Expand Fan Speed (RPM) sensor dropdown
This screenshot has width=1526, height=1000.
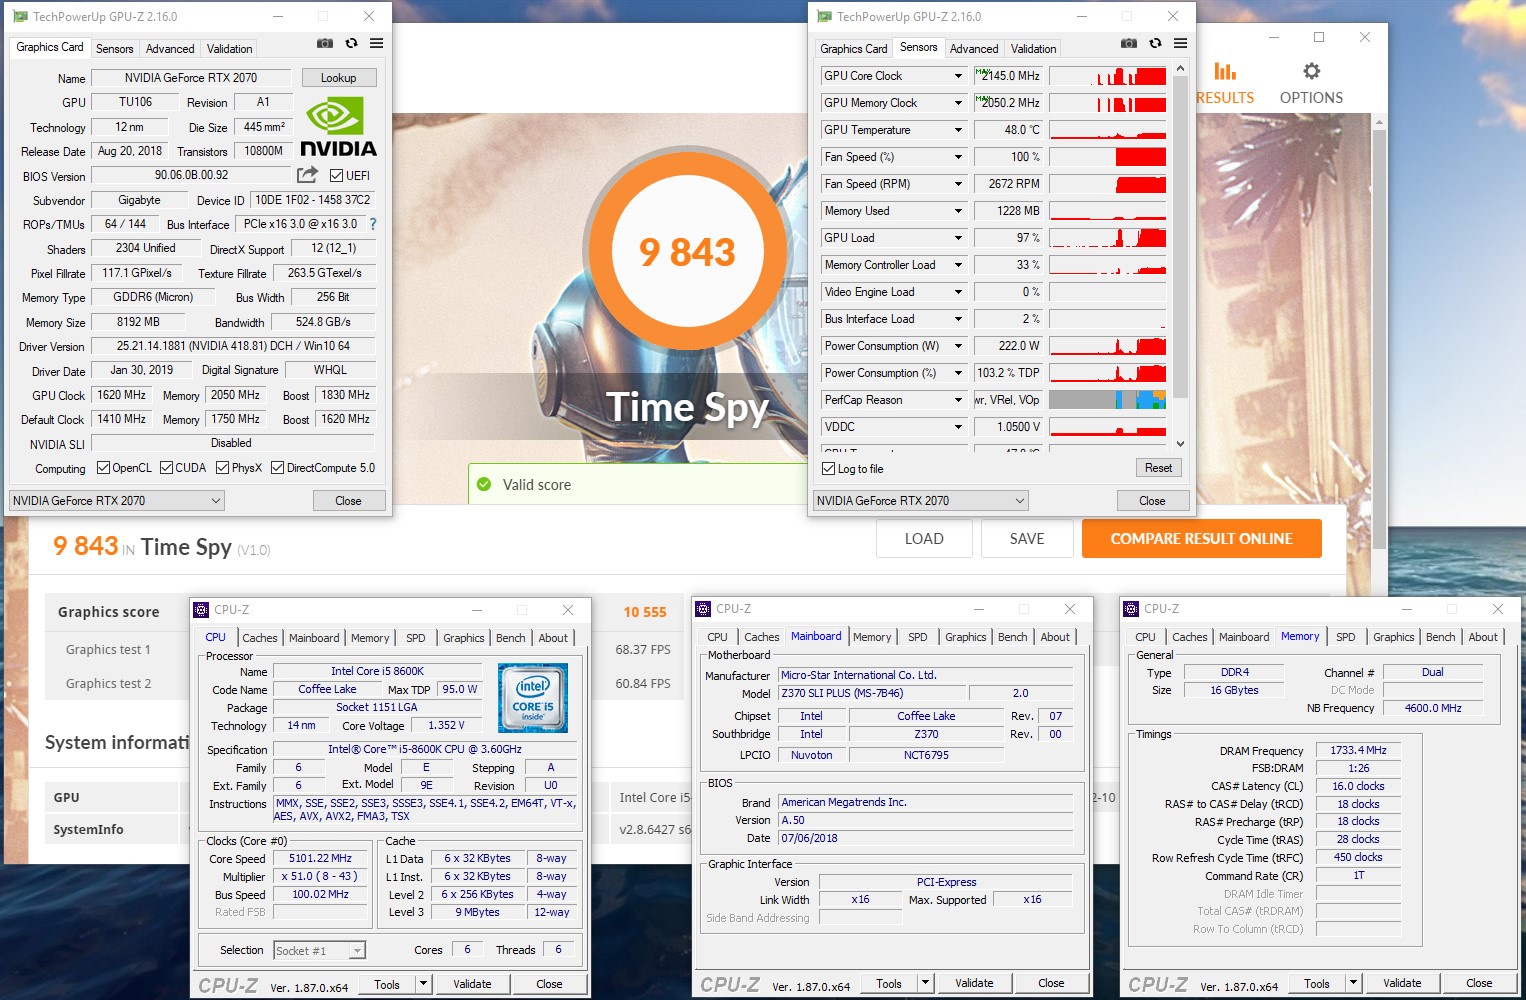click(x=958, y=184)
